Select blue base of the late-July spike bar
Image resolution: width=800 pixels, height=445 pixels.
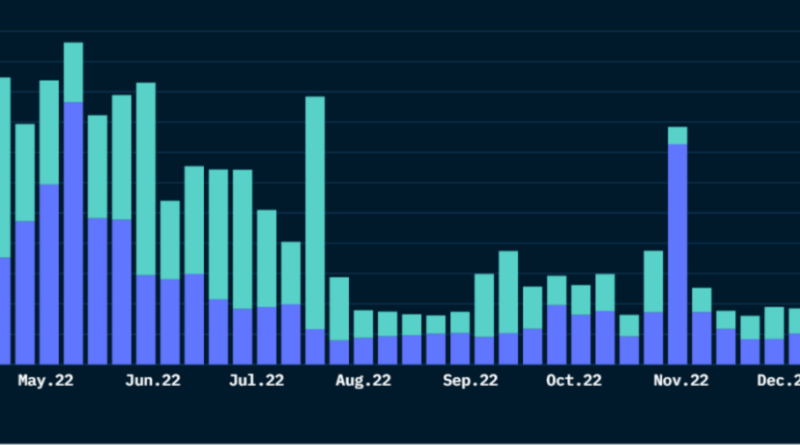click(x=314, y=346)
